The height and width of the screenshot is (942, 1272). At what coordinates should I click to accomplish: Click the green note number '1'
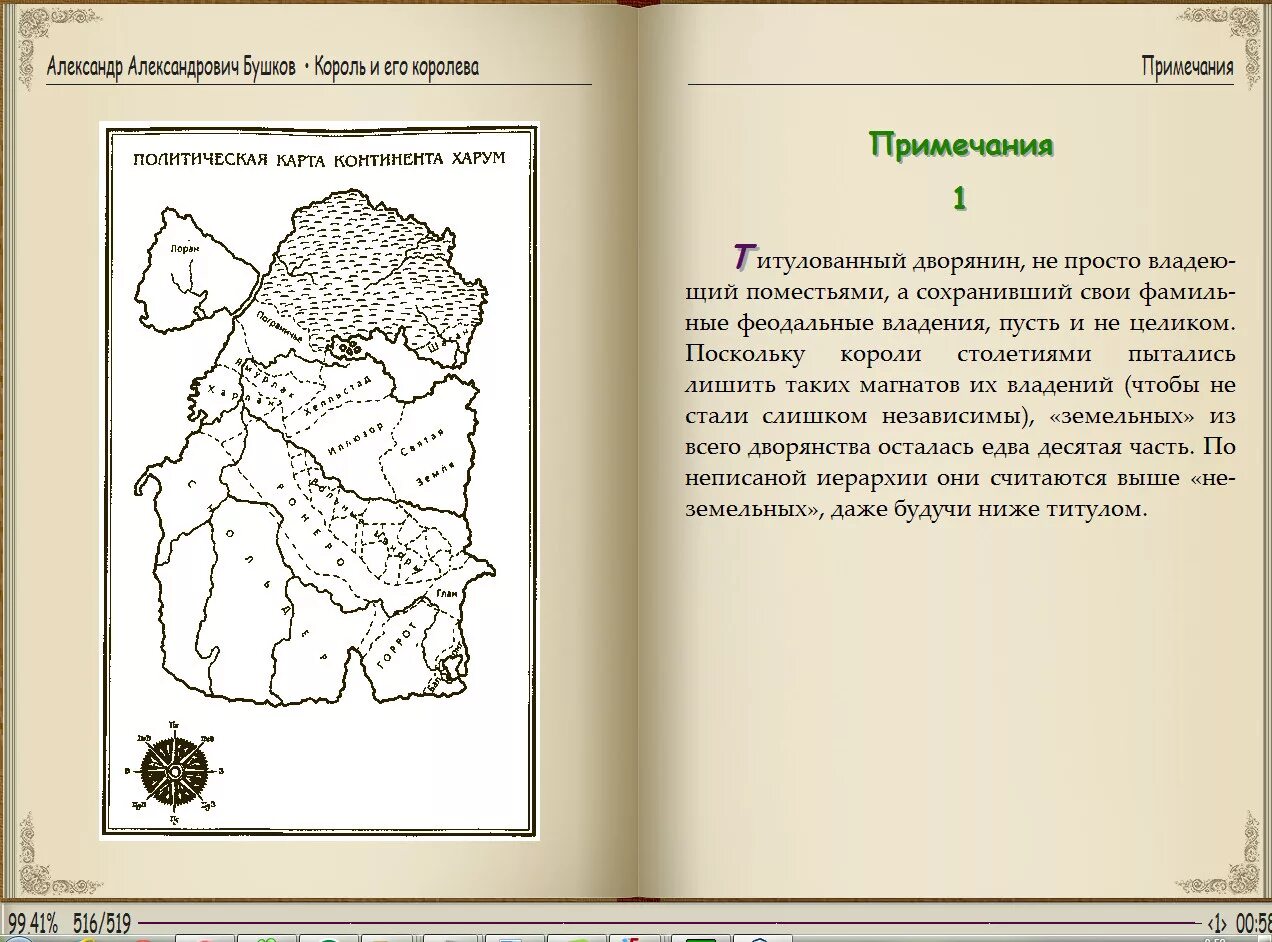(959, 199)
